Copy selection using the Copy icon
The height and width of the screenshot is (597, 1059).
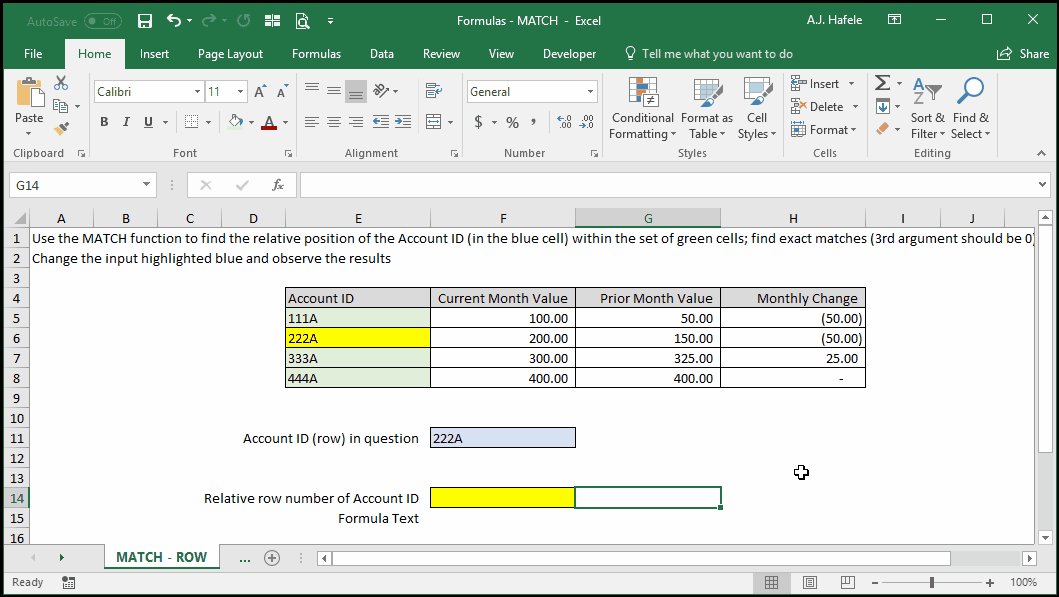(60, 106)
